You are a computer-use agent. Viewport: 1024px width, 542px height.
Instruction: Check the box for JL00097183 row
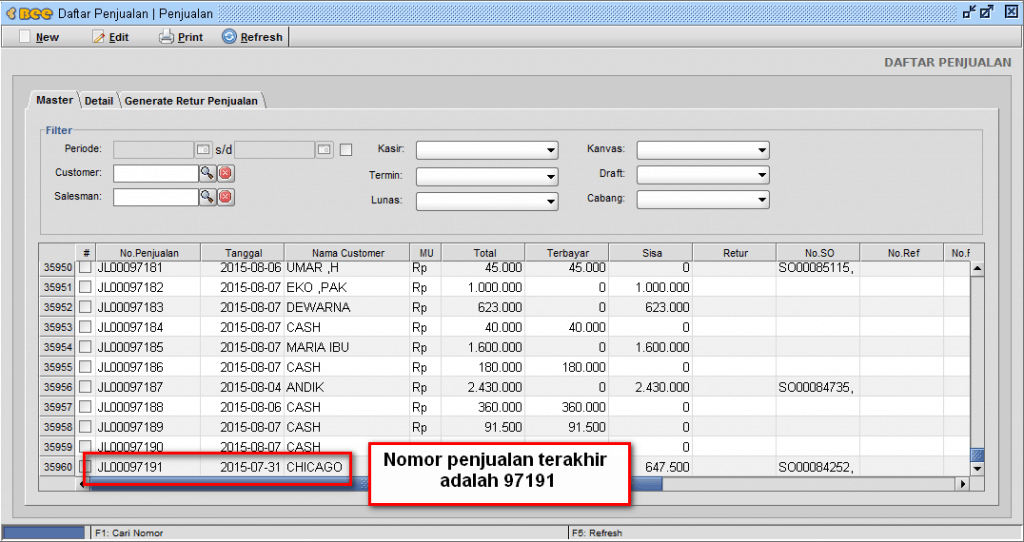pos(86,307)
